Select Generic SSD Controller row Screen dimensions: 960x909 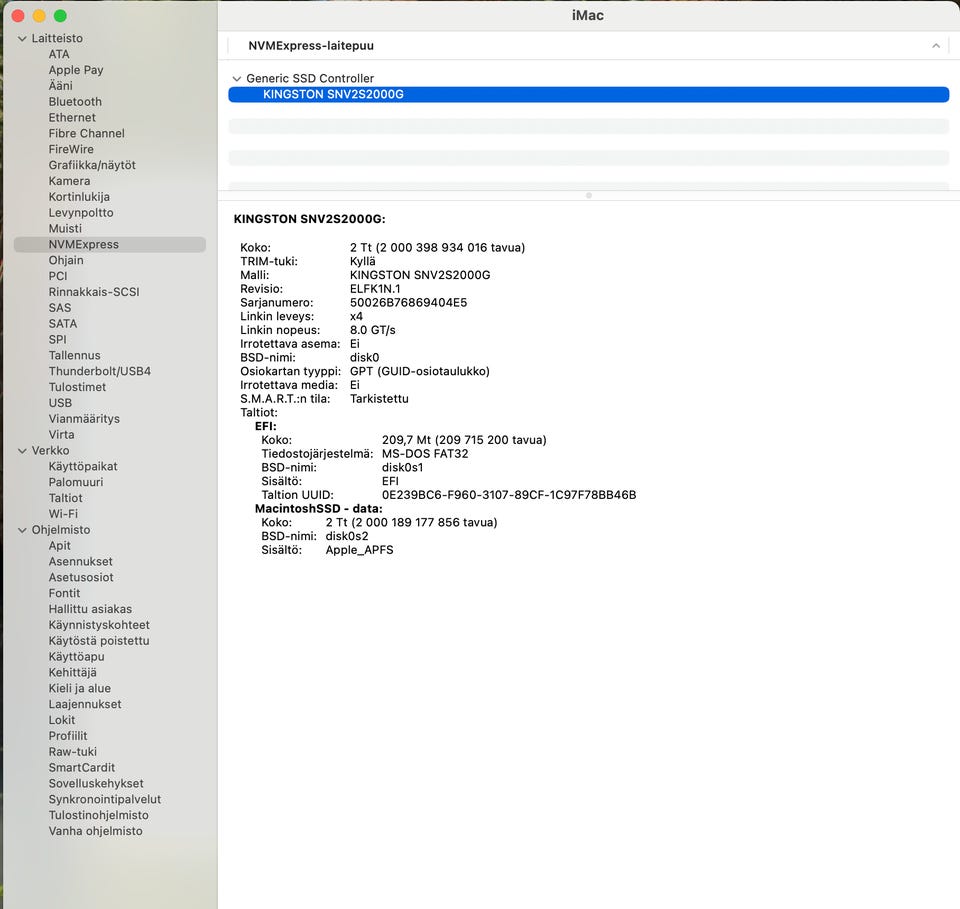click(x=588, y=78)
